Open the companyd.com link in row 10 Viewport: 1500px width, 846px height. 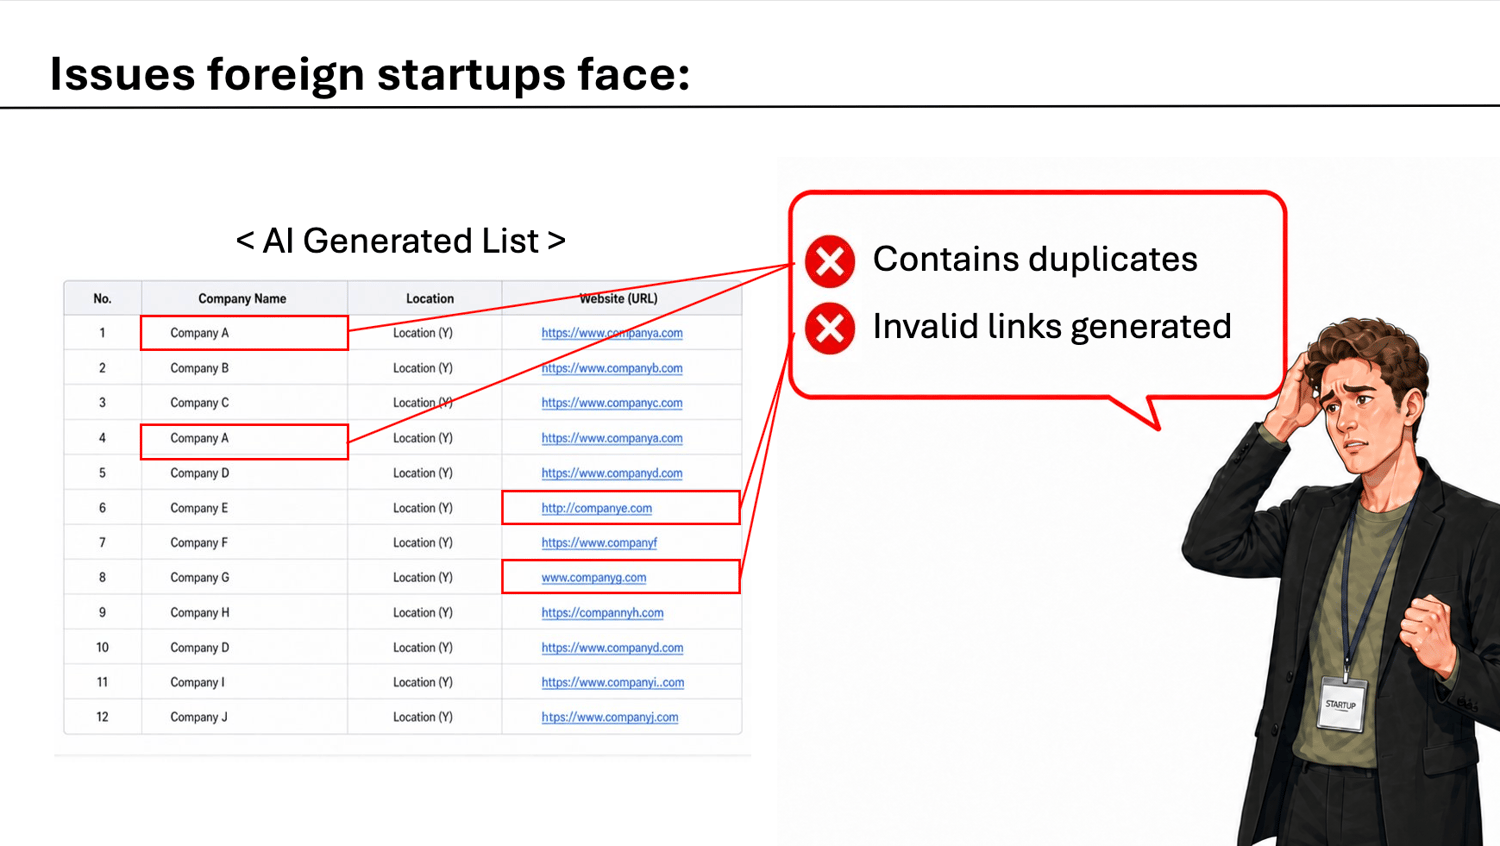tap(612, 648)
